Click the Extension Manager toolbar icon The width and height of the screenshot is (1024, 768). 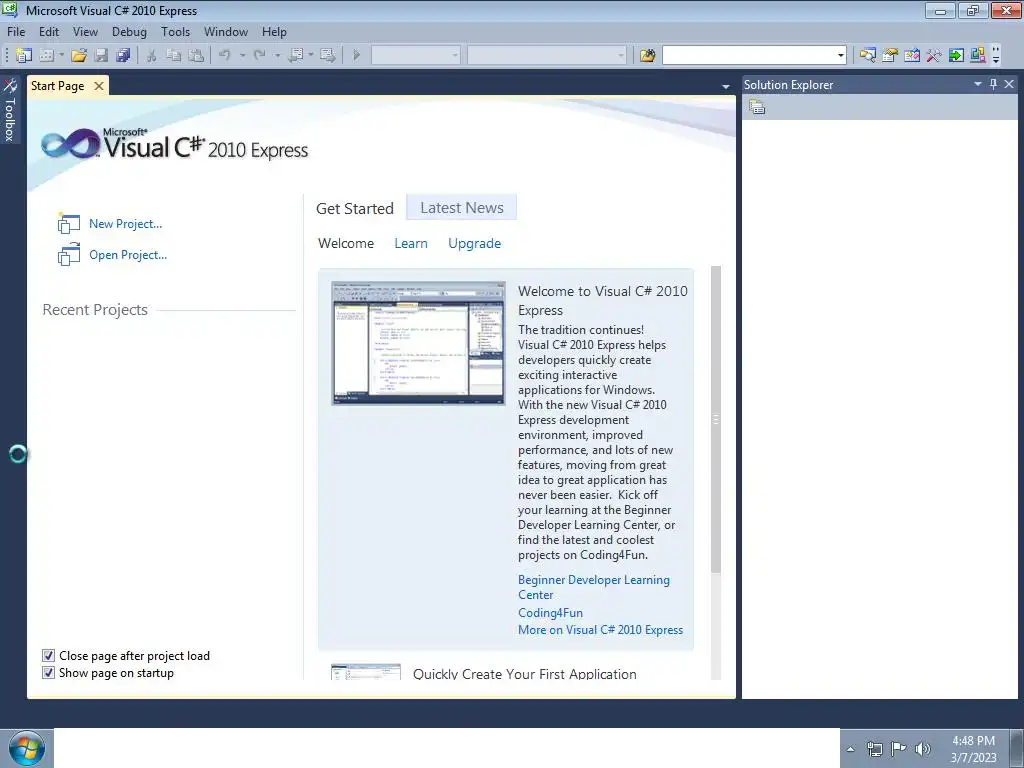(978, 56)
